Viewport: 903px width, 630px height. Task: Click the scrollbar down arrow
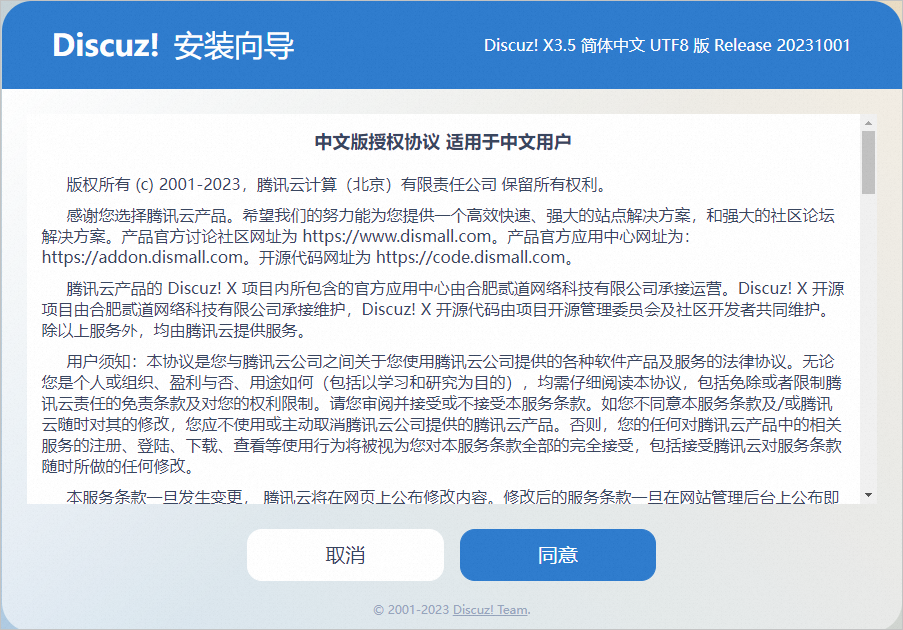pos(868,495)
